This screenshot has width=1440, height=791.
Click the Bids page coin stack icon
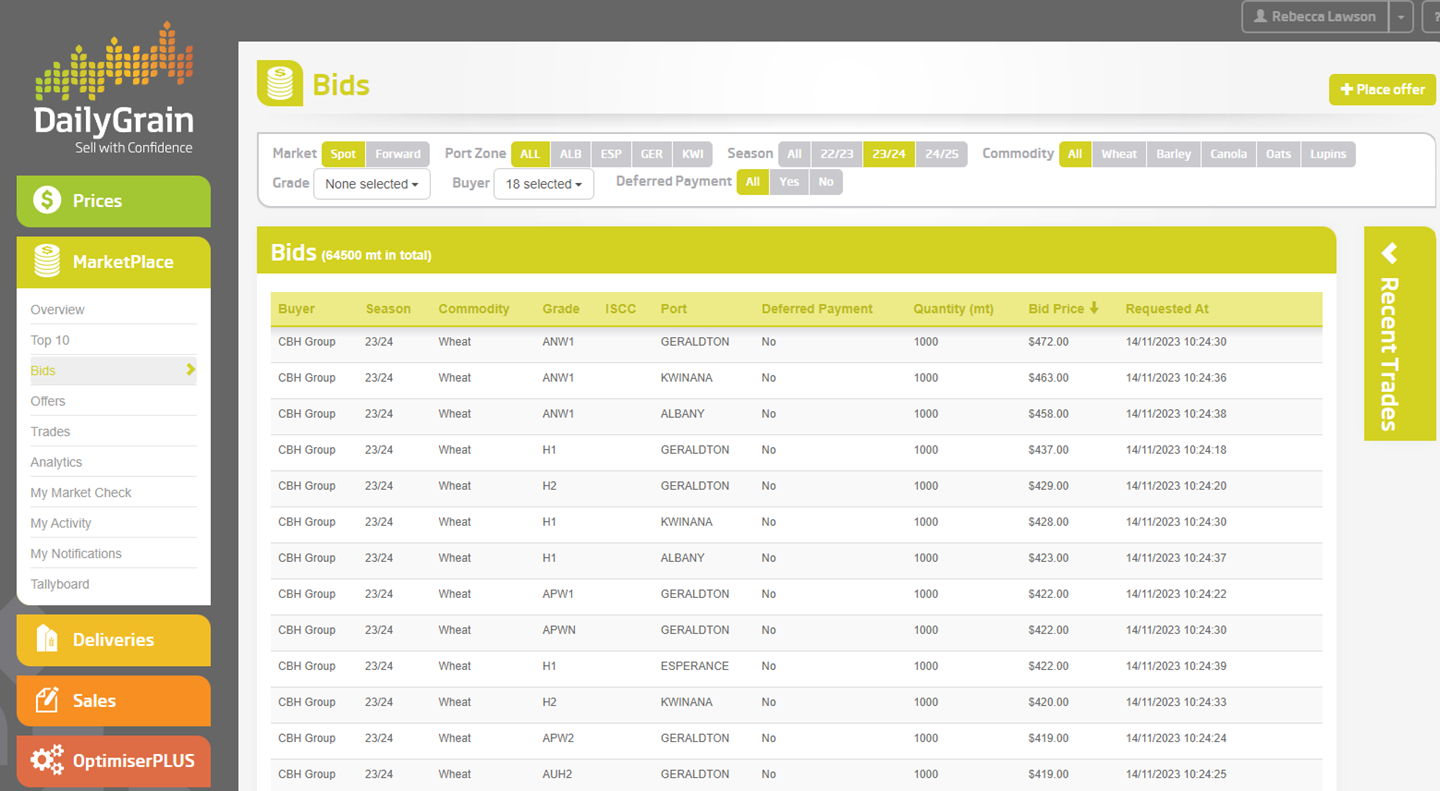[281, 84]
